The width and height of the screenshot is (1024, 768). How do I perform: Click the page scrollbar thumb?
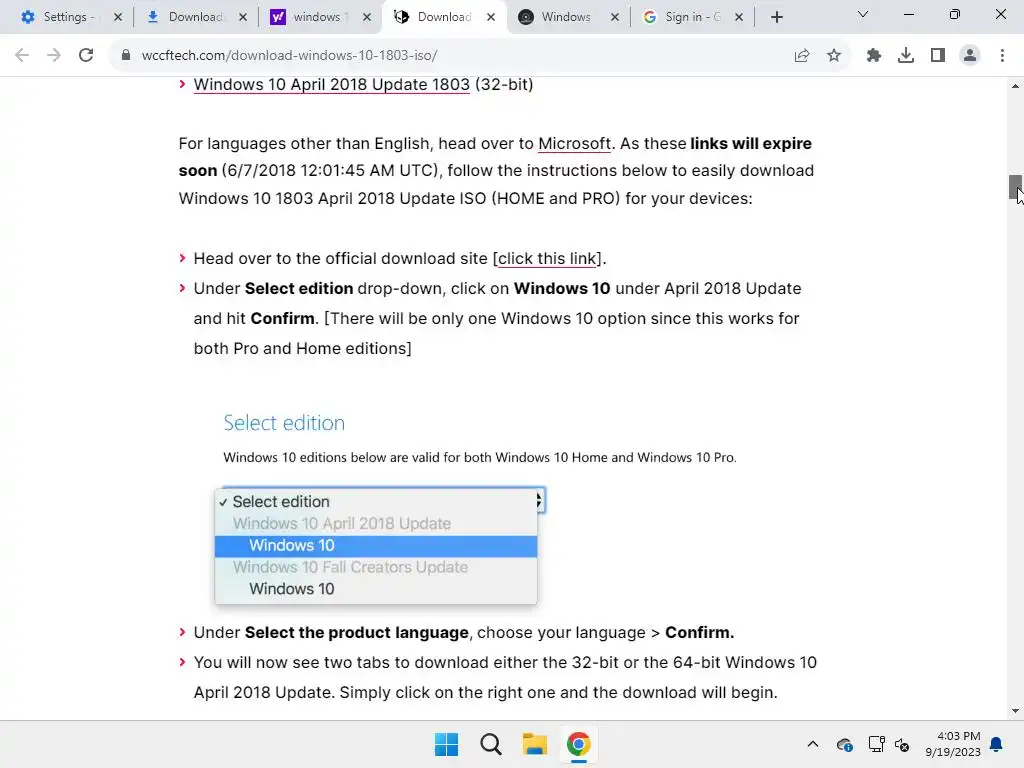pos(1015,187)
